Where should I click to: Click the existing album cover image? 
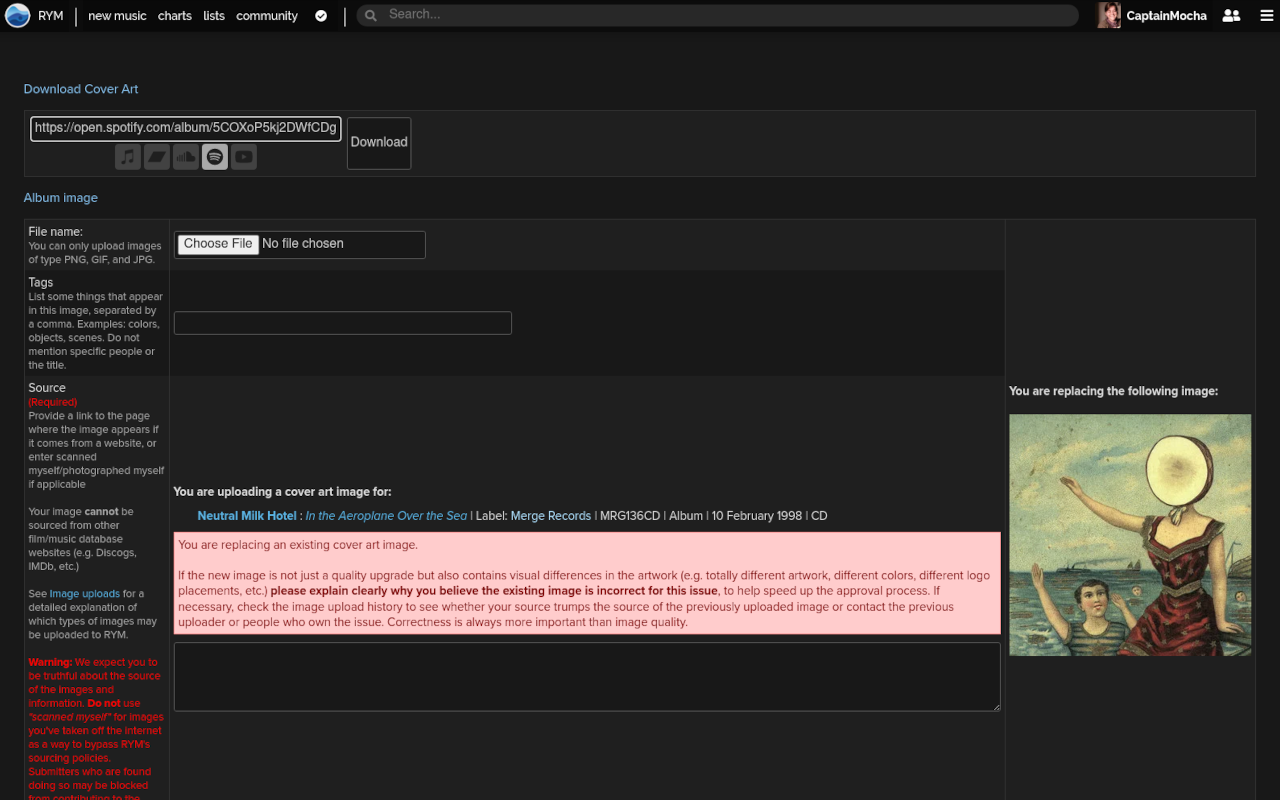click(1130, 535)
